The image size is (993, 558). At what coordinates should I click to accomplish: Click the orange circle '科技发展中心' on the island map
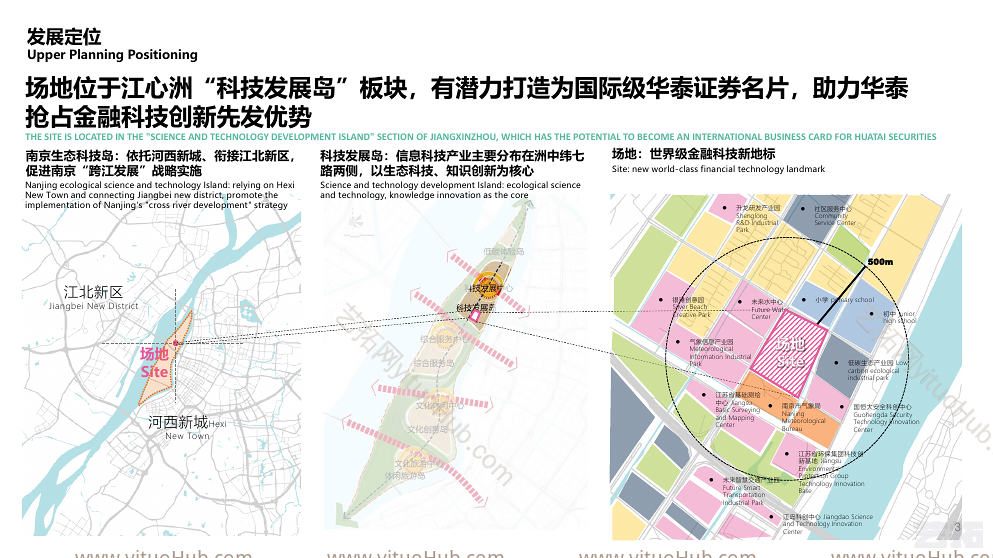pyautogui.click(x=488, y=286)
